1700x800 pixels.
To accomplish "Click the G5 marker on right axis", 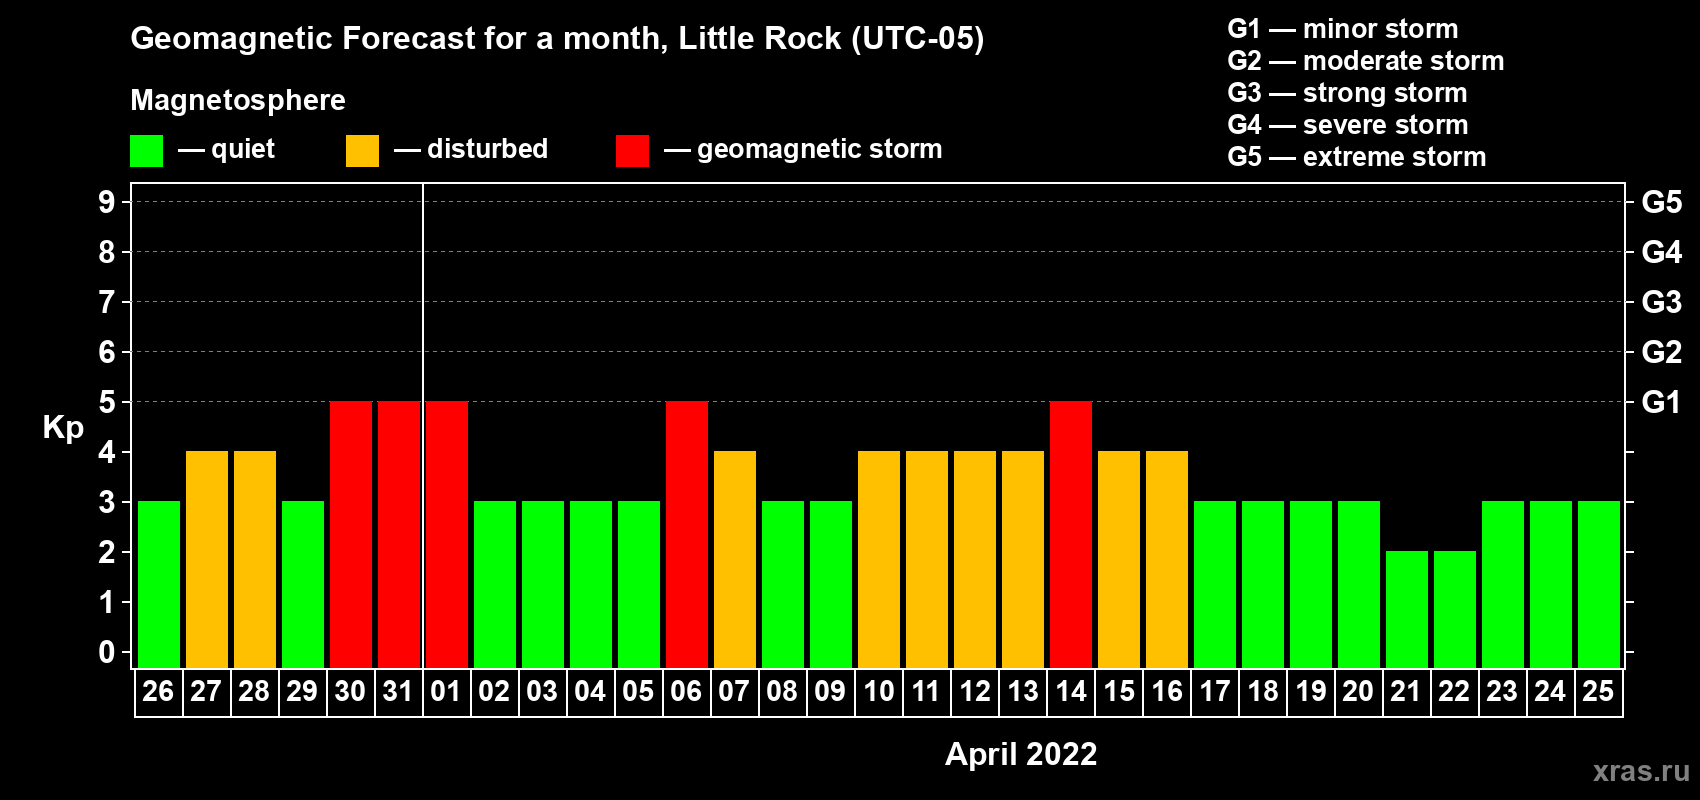I will pyautogui.click(x=1661, y=202).
